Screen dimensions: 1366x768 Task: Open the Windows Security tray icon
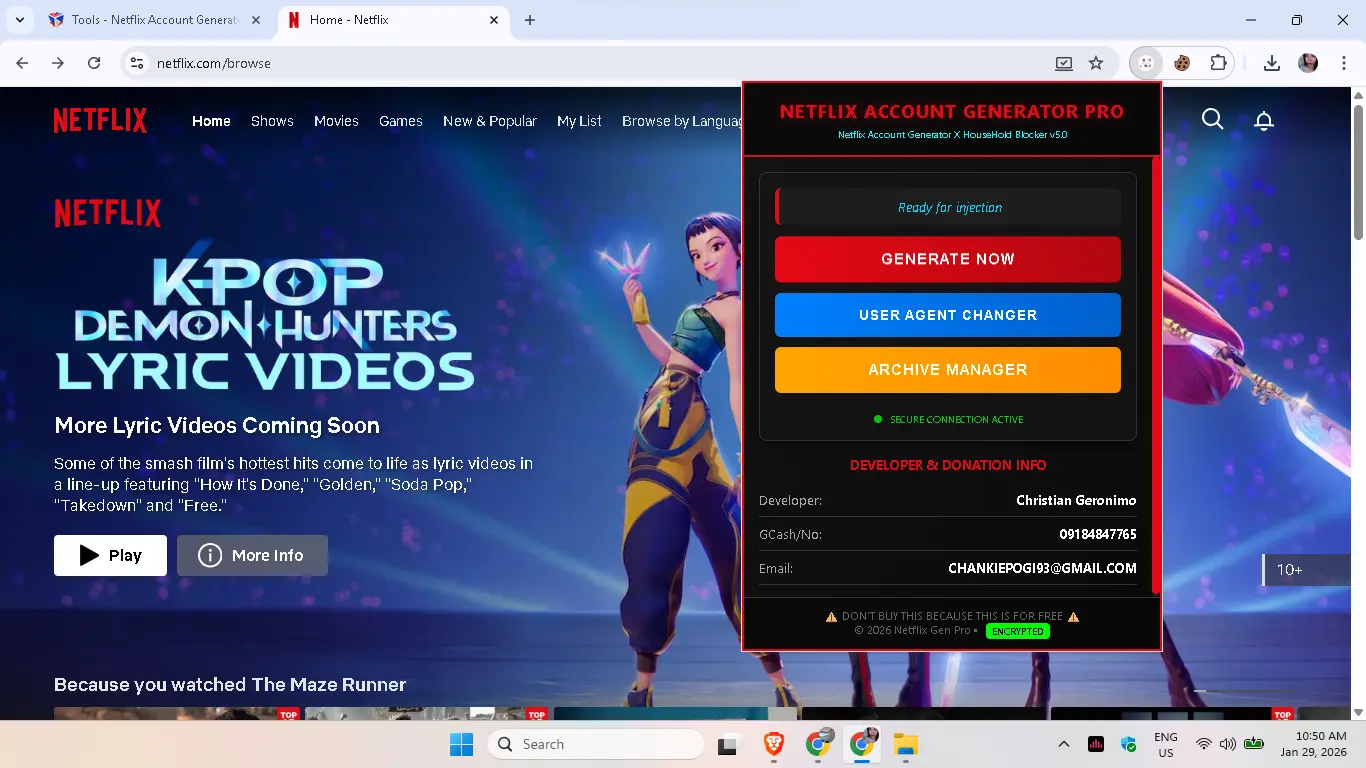click(1129, 744)
